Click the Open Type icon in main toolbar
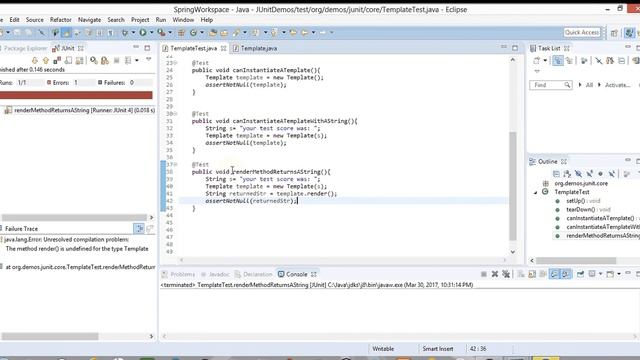 [x=213, y=32]
